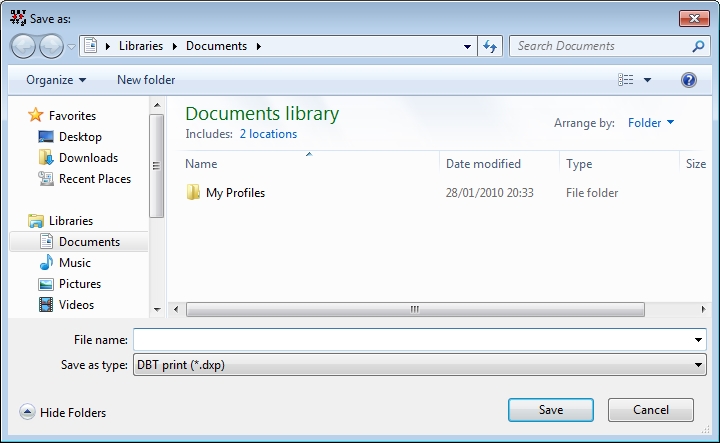Open the change view options dropdown arrow
The image size is (720, 443).
[x=647, y=80]
